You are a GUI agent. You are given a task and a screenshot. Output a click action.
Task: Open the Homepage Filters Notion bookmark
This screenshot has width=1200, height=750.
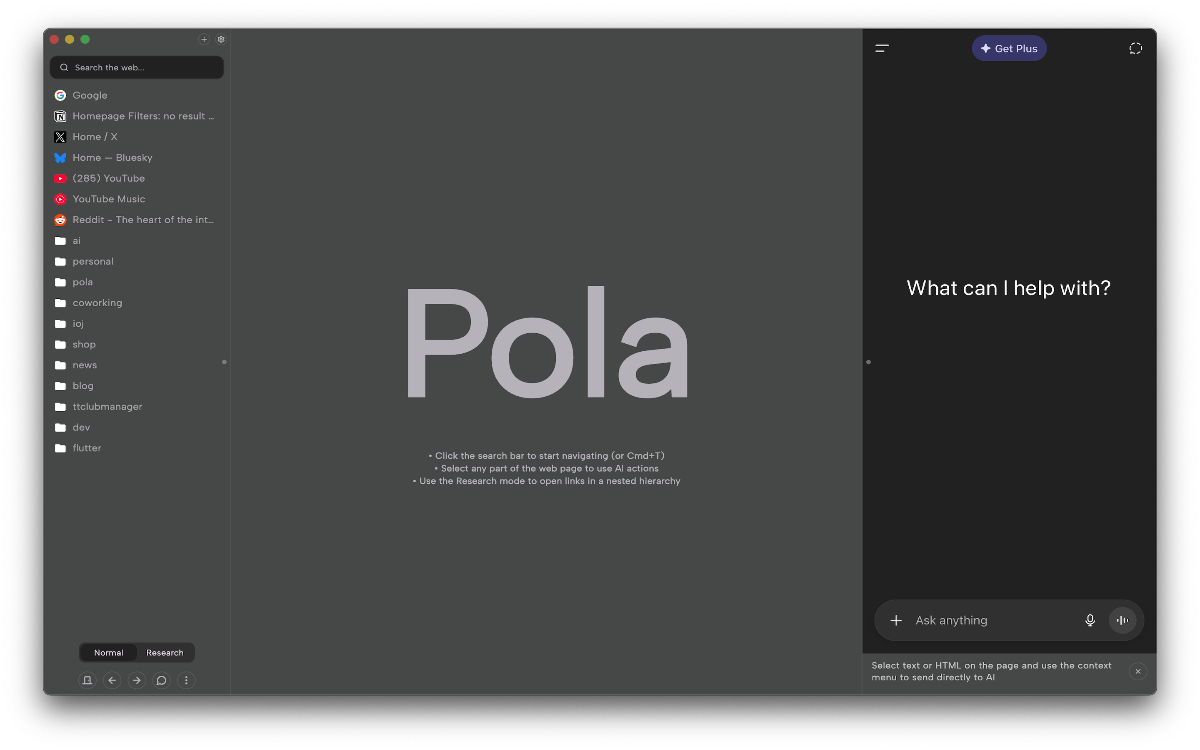[x=137, y=116]
